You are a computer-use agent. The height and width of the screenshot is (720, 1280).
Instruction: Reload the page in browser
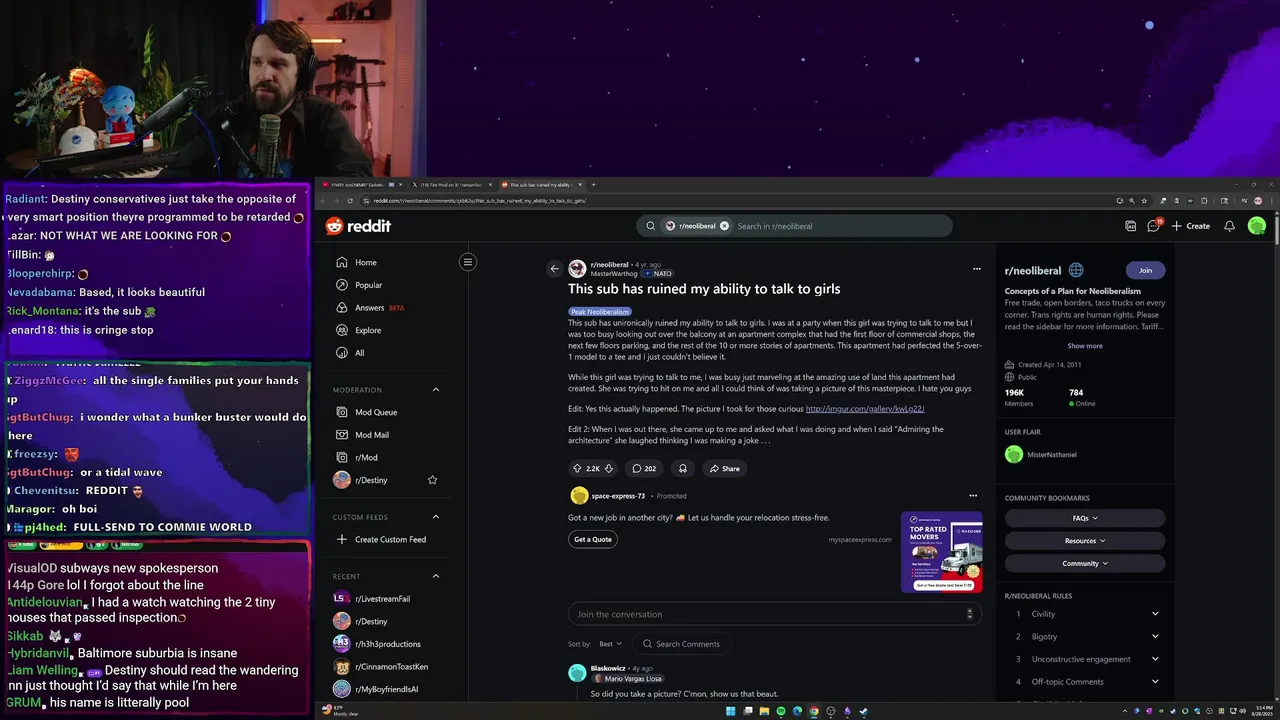tap(349, 201)
